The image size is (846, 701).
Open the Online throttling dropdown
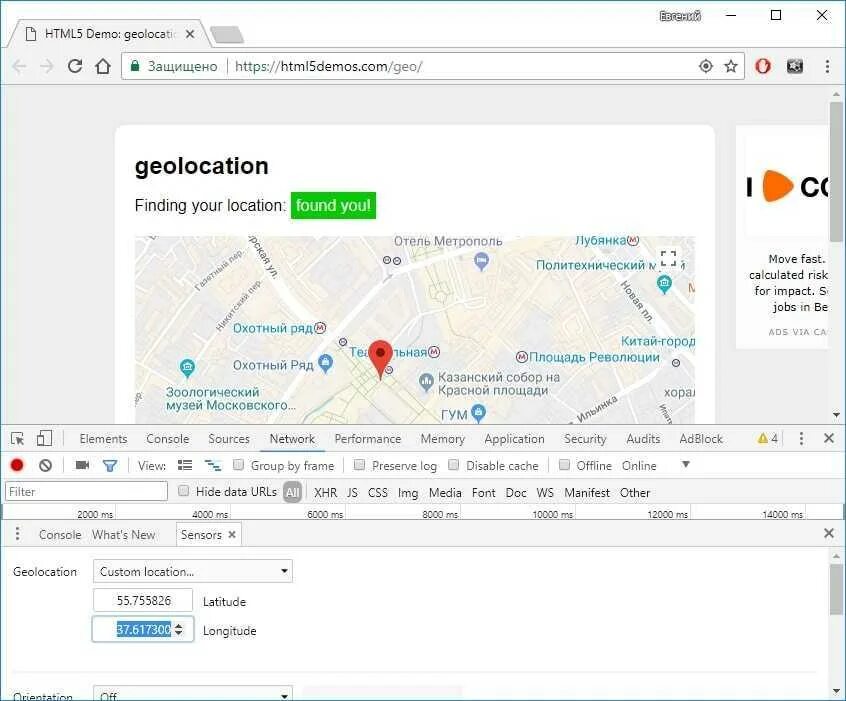655,465
